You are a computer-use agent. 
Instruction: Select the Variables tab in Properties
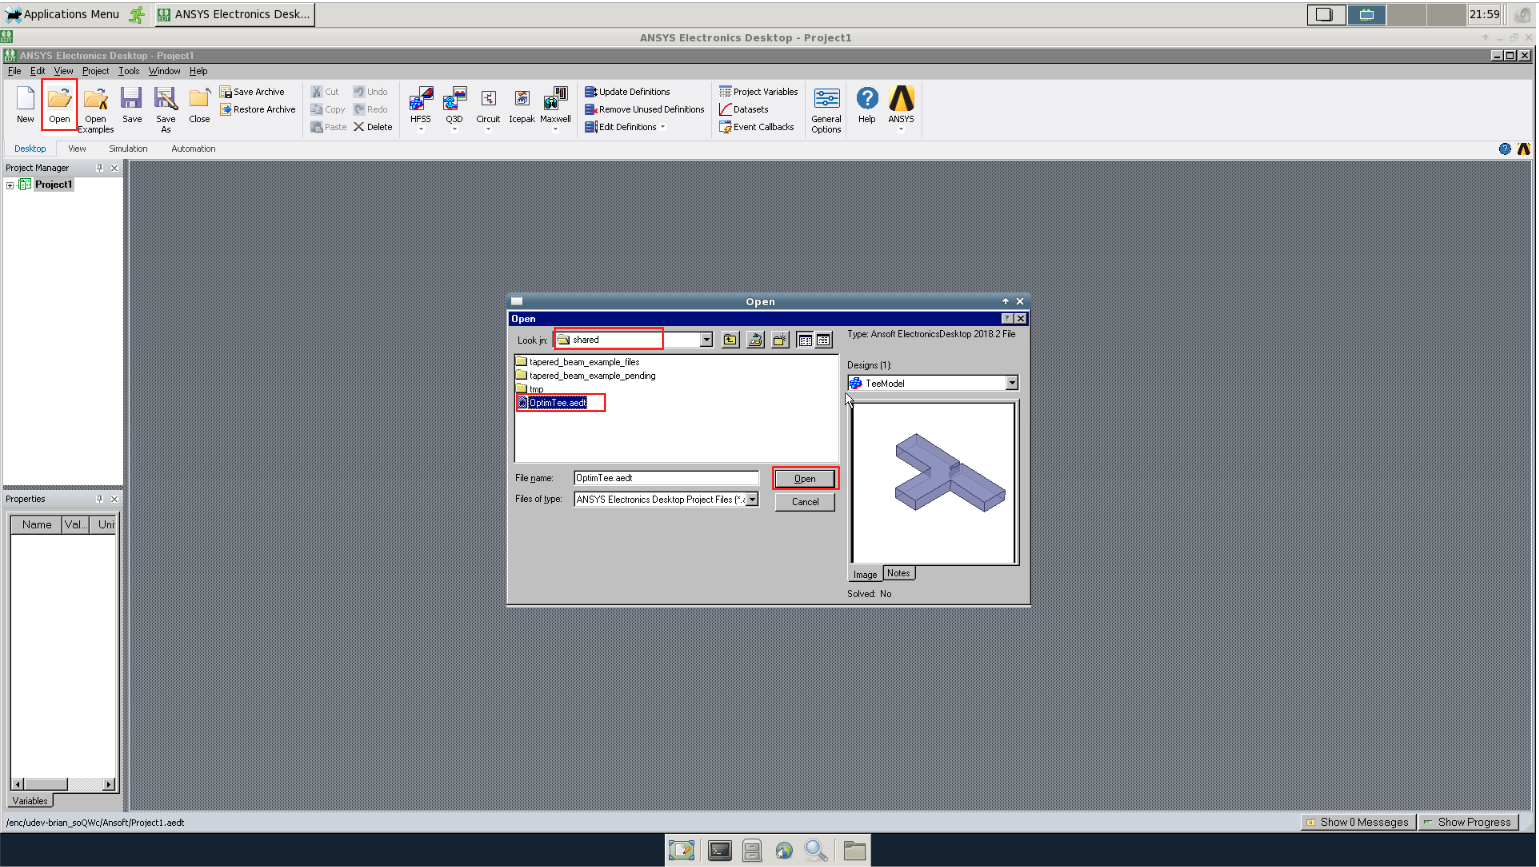pyautogui.click(x=30, y=801)
